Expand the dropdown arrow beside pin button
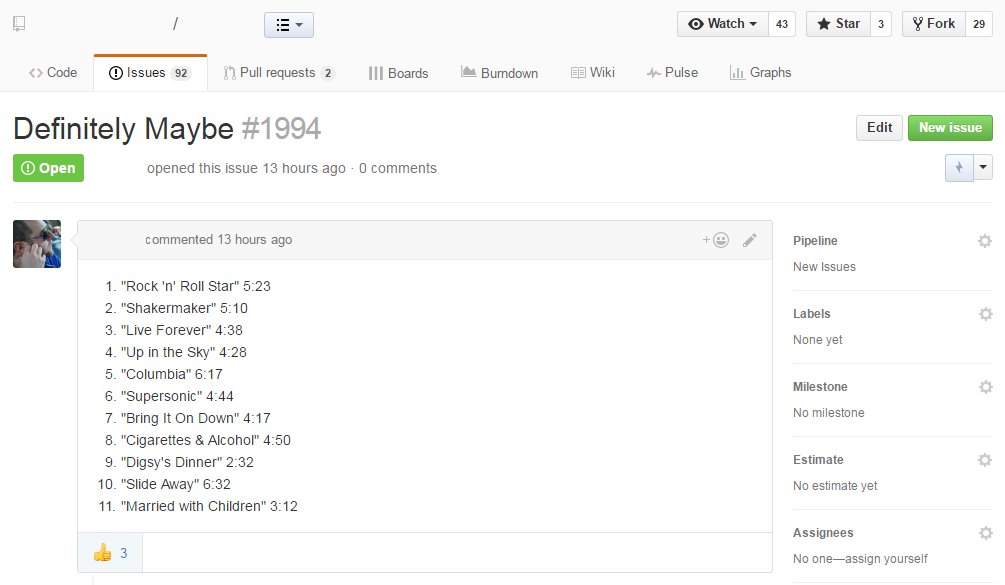1005x585 pixels. 983,168
